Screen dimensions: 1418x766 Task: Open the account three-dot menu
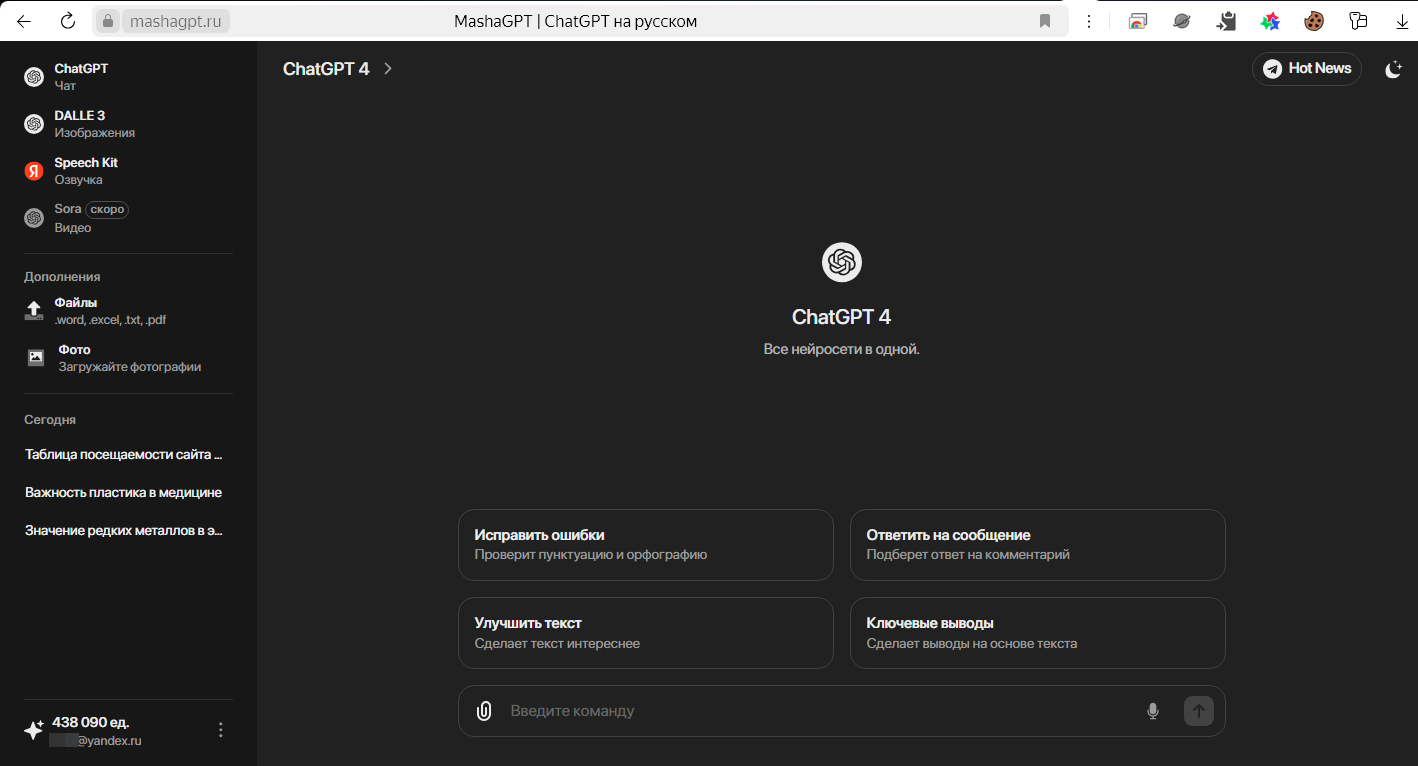tap(221, 730)
